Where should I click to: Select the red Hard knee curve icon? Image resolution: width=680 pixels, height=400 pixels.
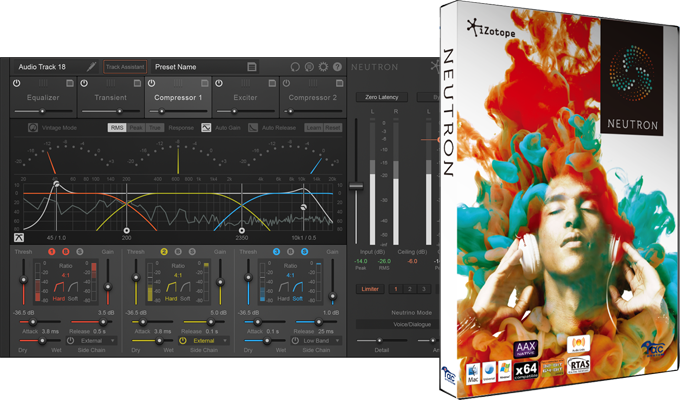coord(59,287)
